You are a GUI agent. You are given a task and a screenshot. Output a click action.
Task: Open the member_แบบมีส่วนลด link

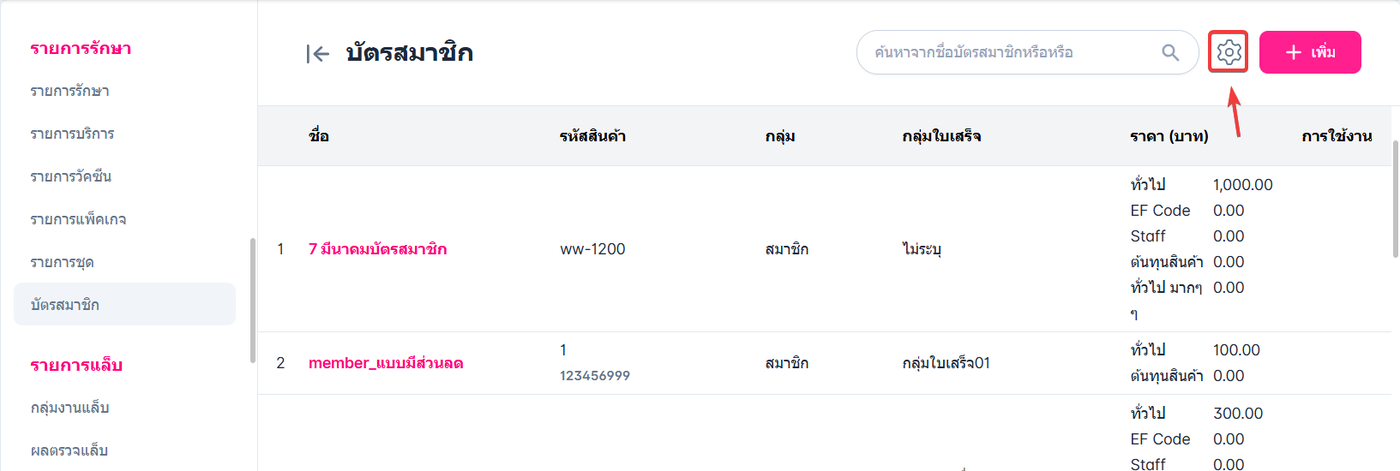point(386,363)
